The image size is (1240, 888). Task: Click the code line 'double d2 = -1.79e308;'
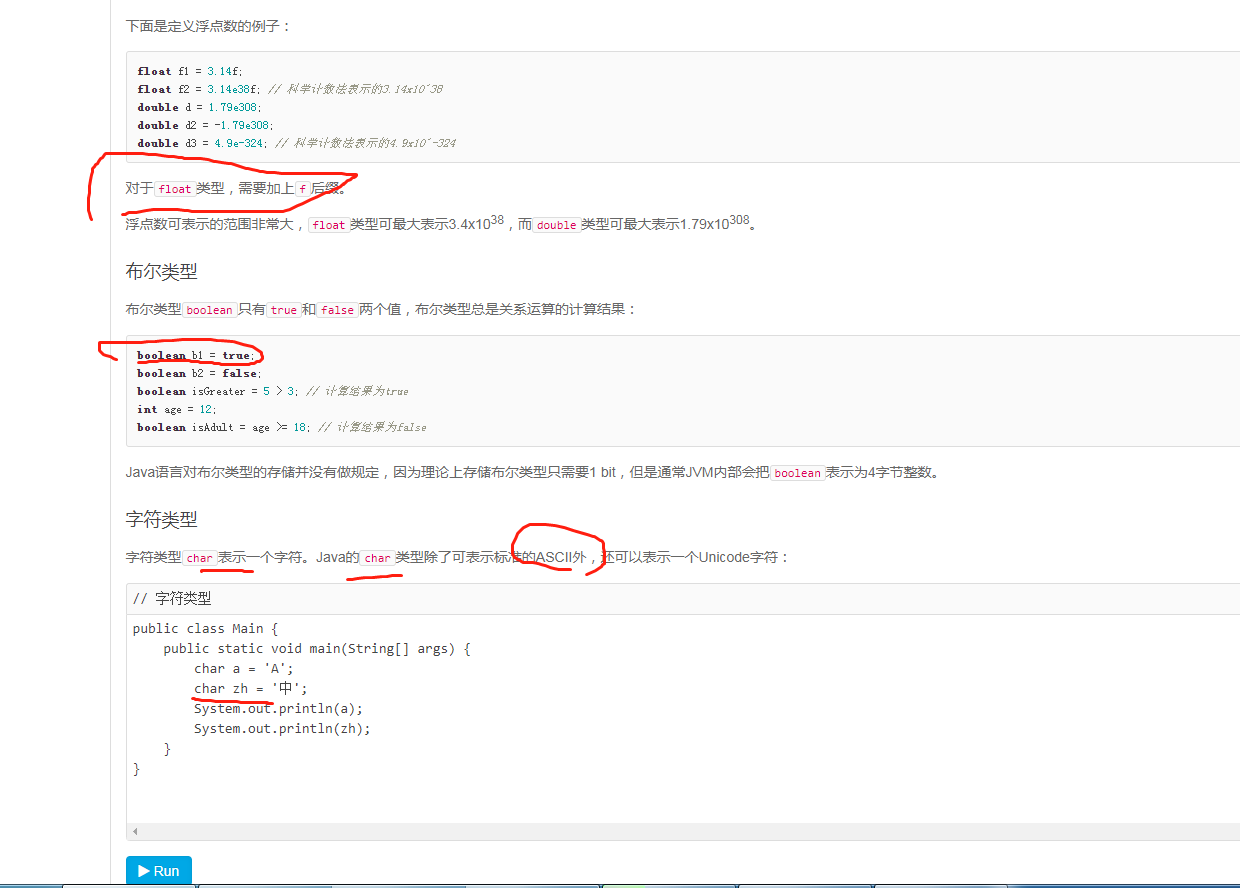click(x=205, y=125)
